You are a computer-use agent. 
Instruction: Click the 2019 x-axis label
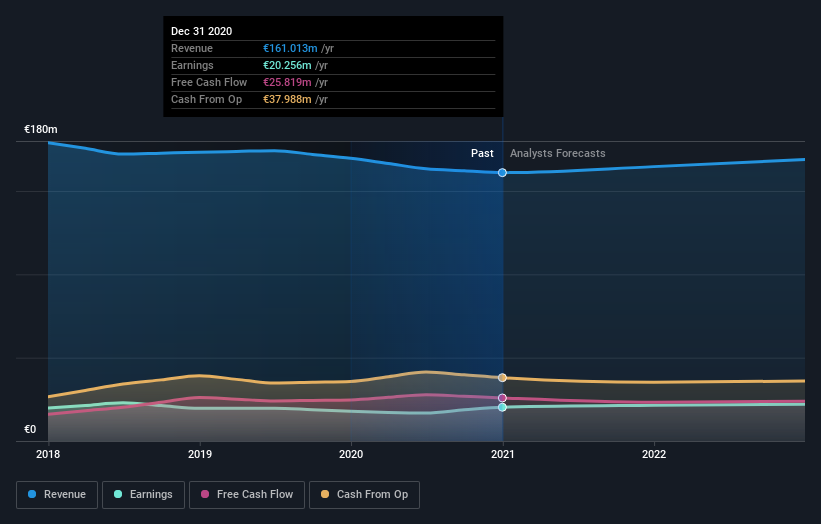click(x=199, y=454)
